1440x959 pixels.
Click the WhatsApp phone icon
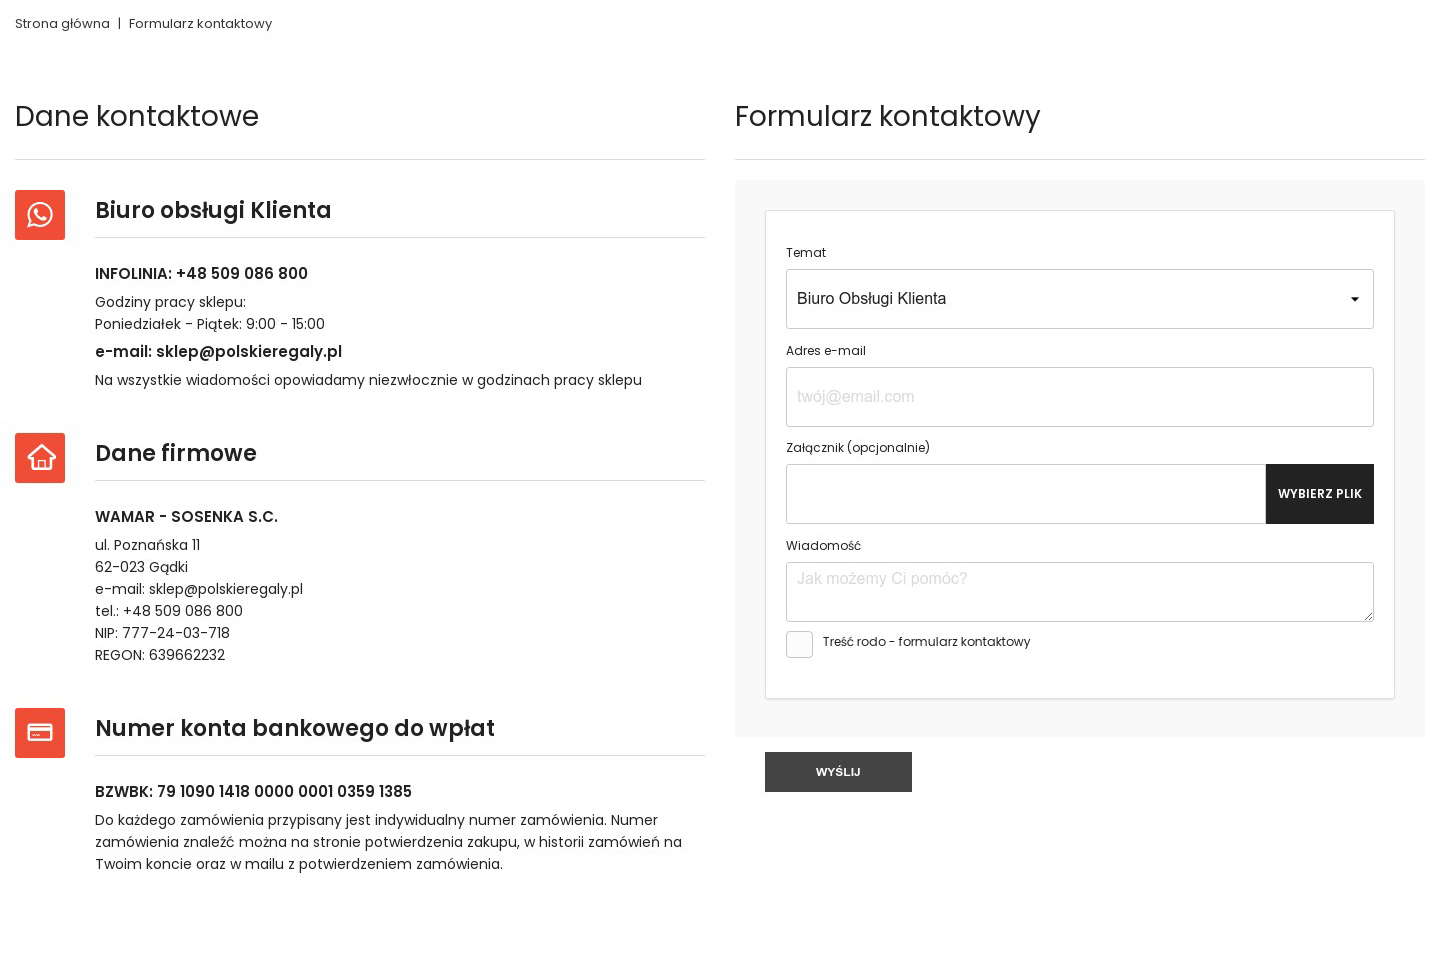point(40,215)
